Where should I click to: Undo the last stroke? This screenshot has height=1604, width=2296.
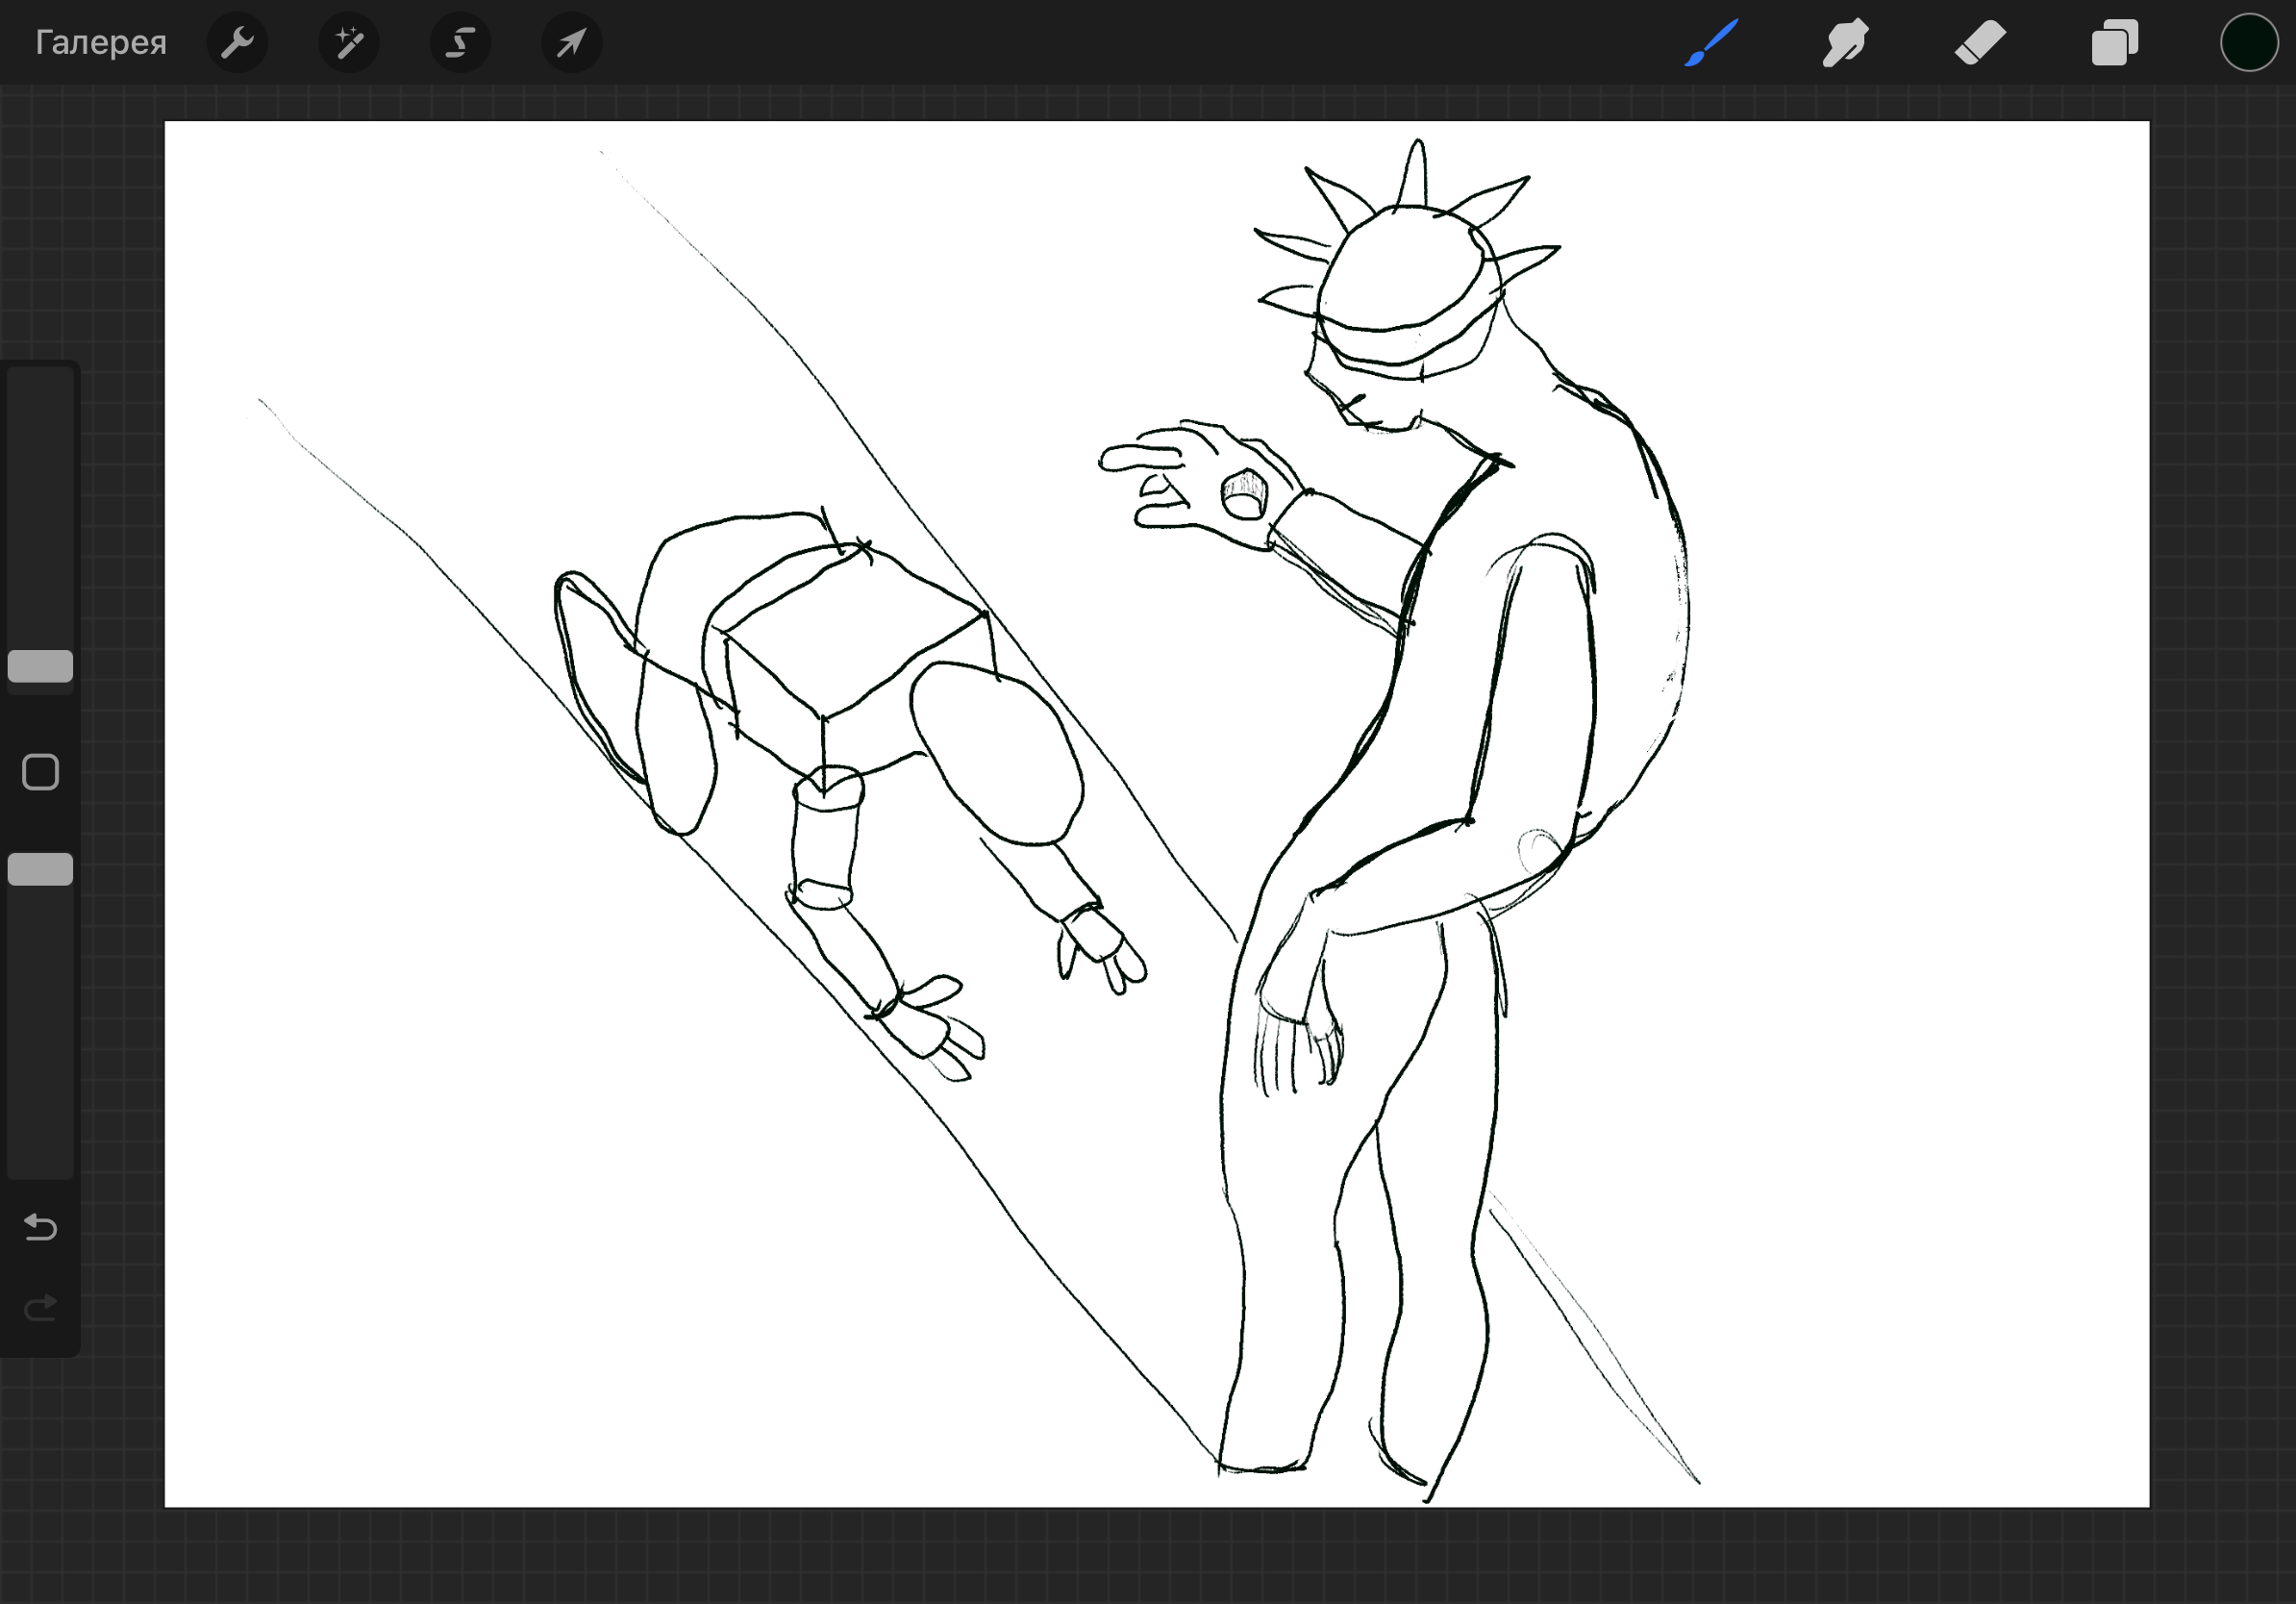40,1226
